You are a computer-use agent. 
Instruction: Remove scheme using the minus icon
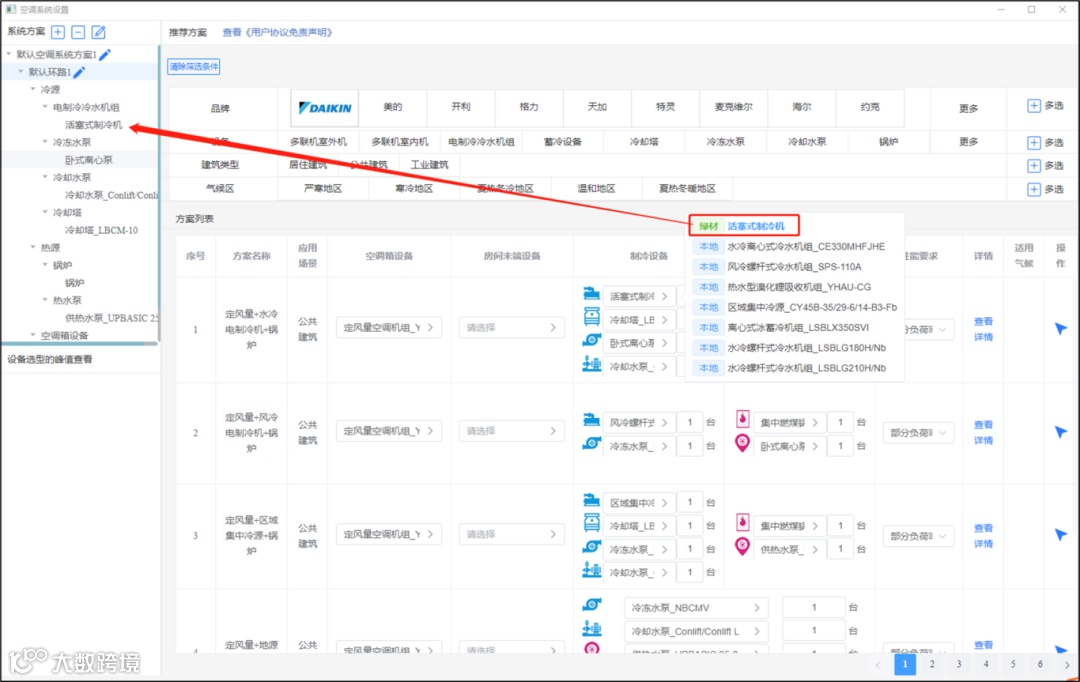(79, 32)
